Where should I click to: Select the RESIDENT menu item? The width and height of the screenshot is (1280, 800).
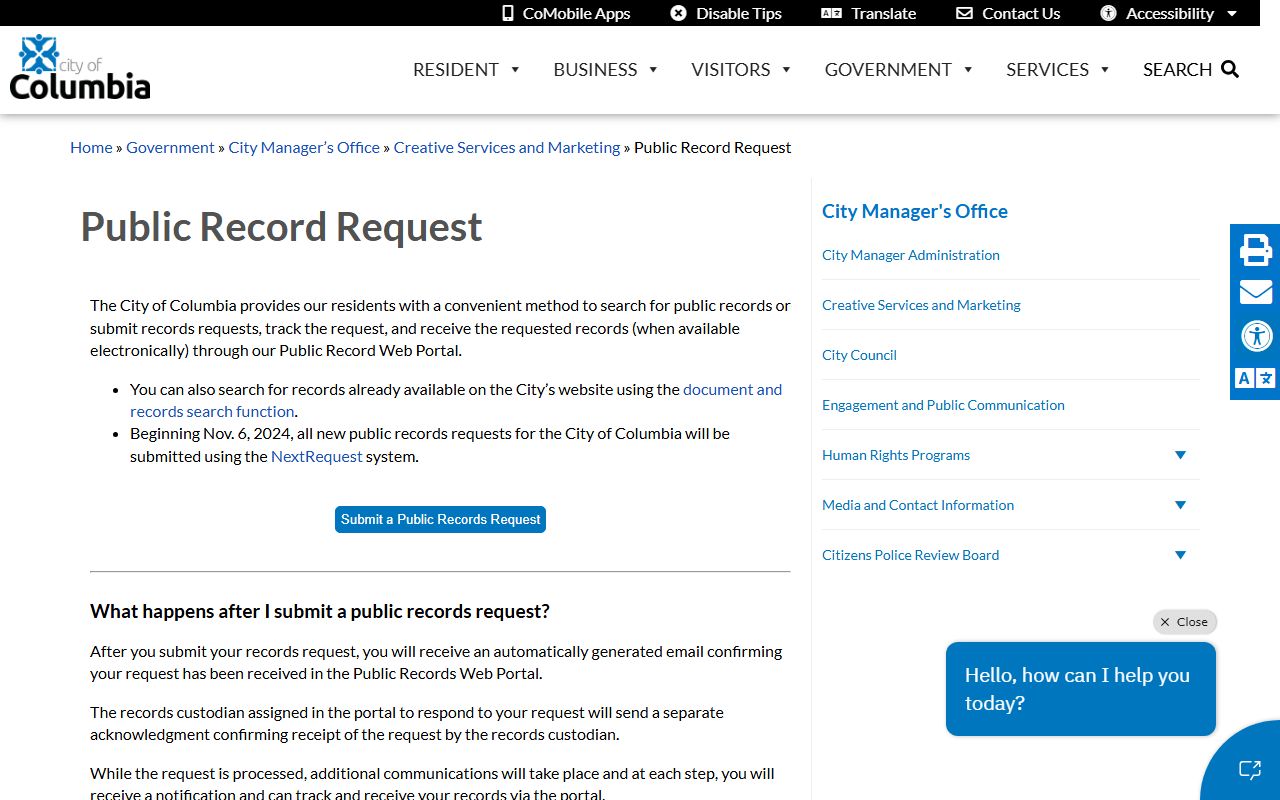coord(456,69)
